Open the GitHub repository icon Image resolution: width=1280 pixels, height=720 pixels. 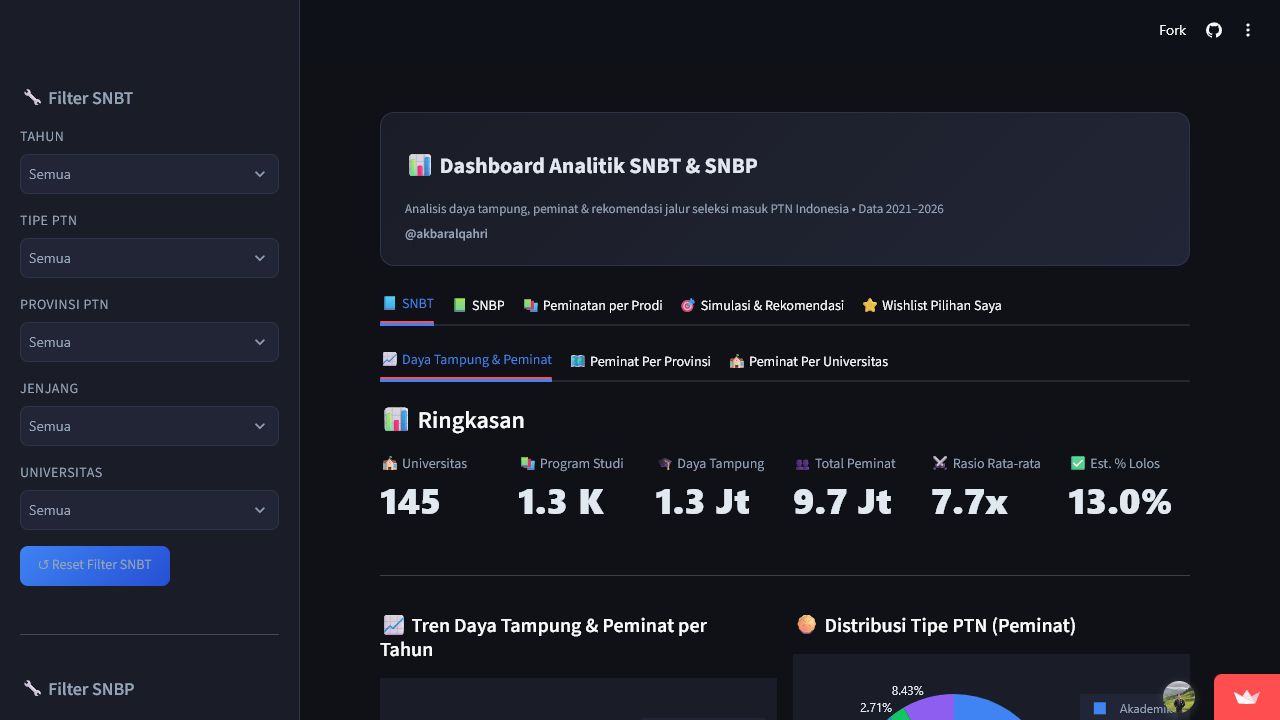(x=1214, y=30)
